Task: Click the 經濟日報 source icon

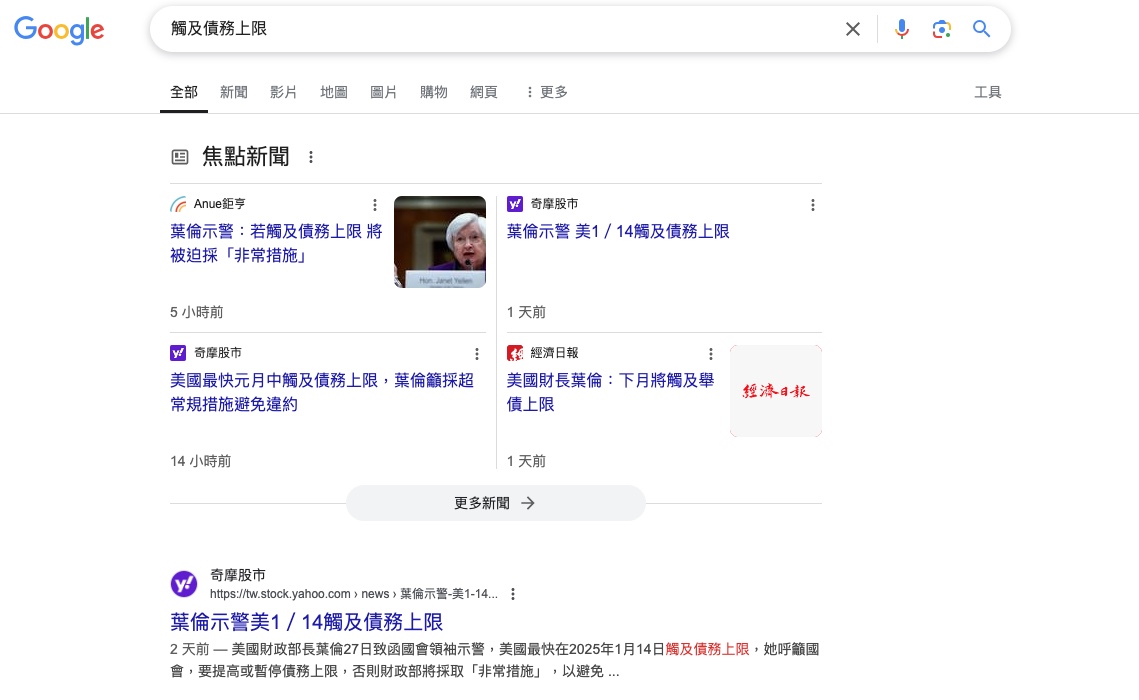Action: 515,353
